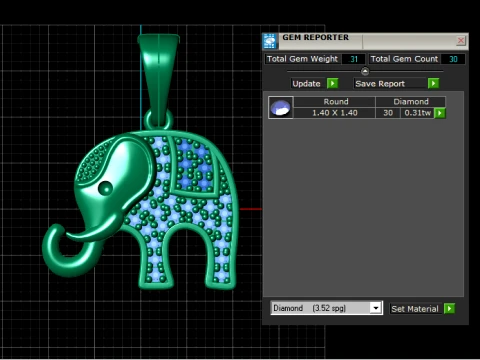The image size is (480, 360).
Task: Click the green arrow next to Save Report
Action: (x=433, y=83)
